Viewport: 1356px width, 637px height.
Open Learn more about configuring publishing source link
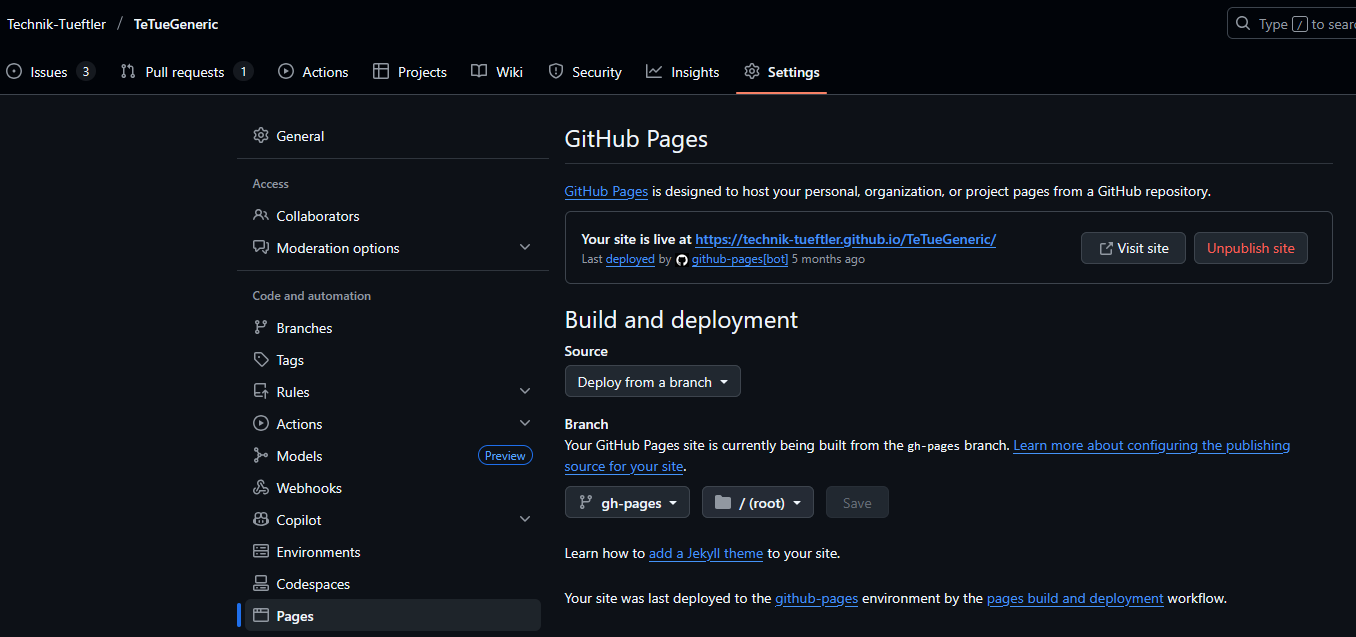point(1152,445)
